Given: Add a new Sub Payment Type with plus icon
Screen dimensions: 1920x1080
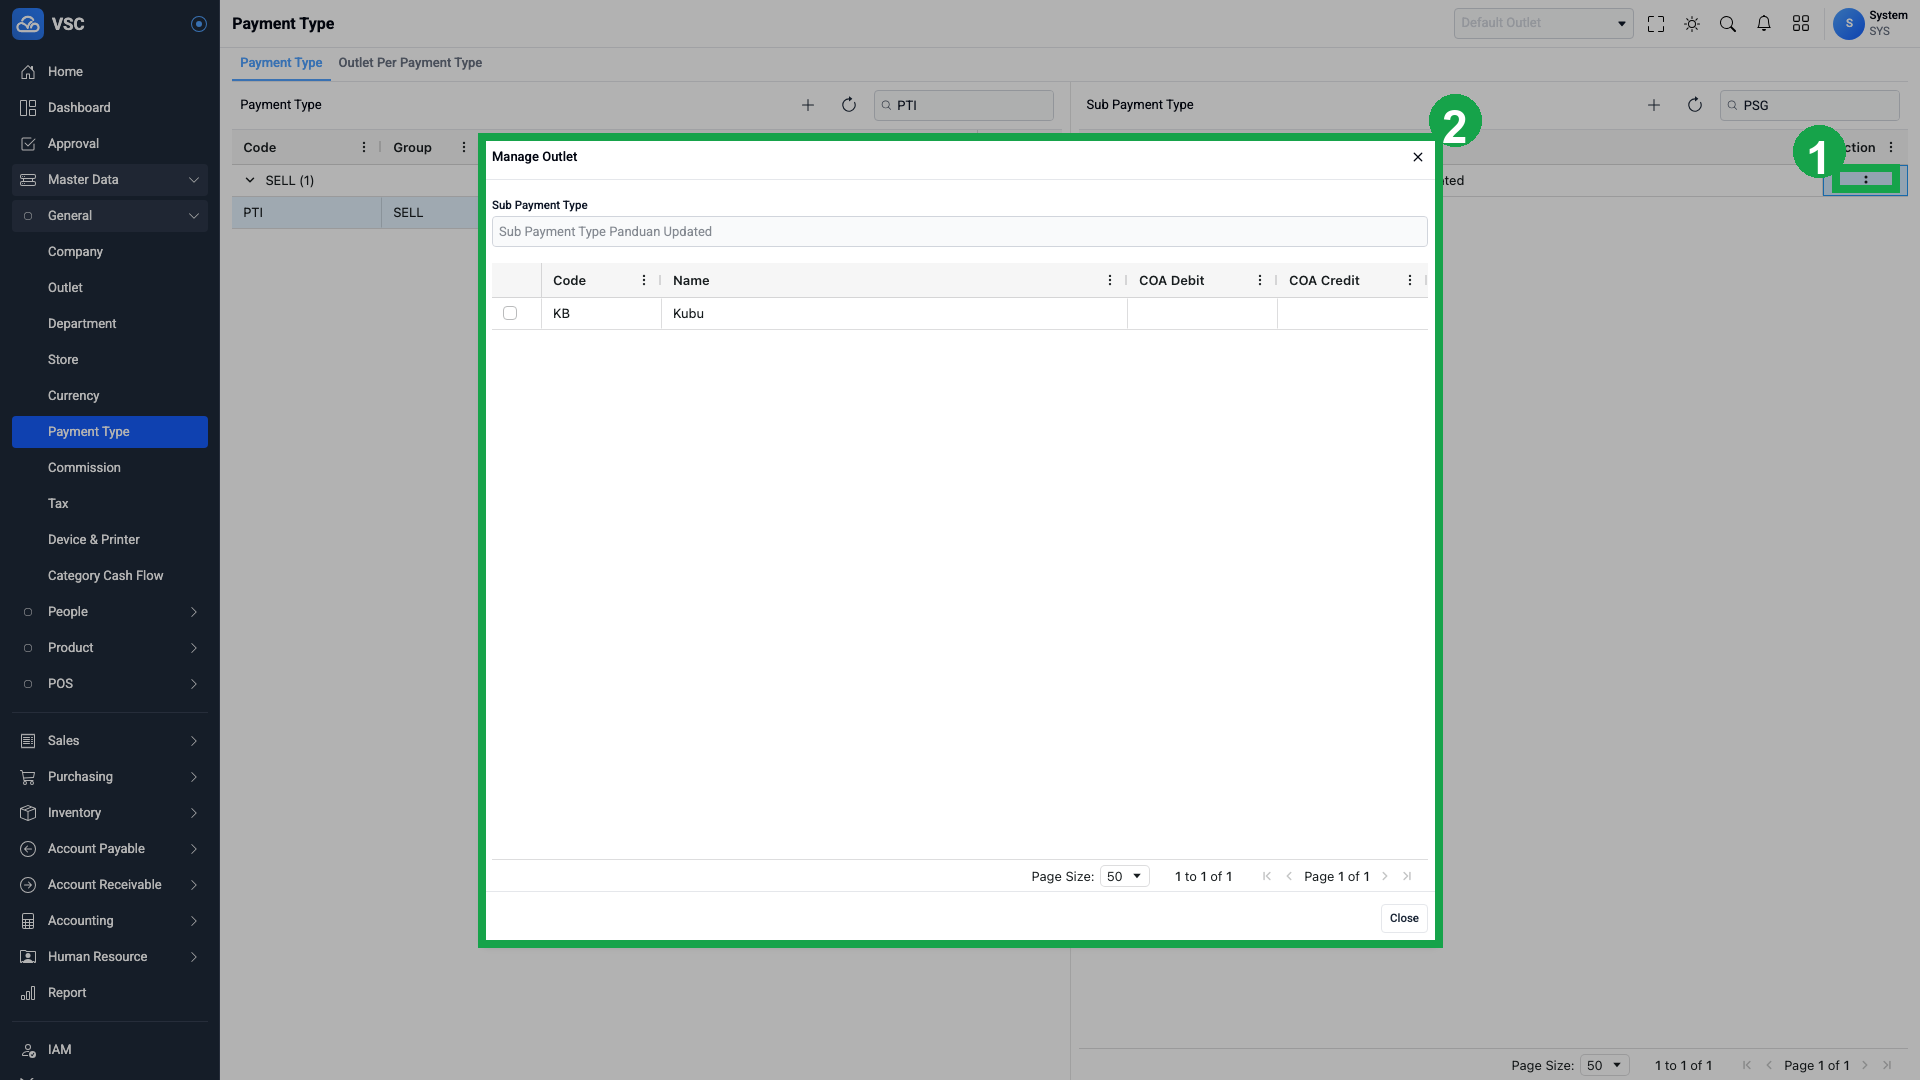Looking at the screenshot, I should pyautogui.click(x=1654, y=105).
